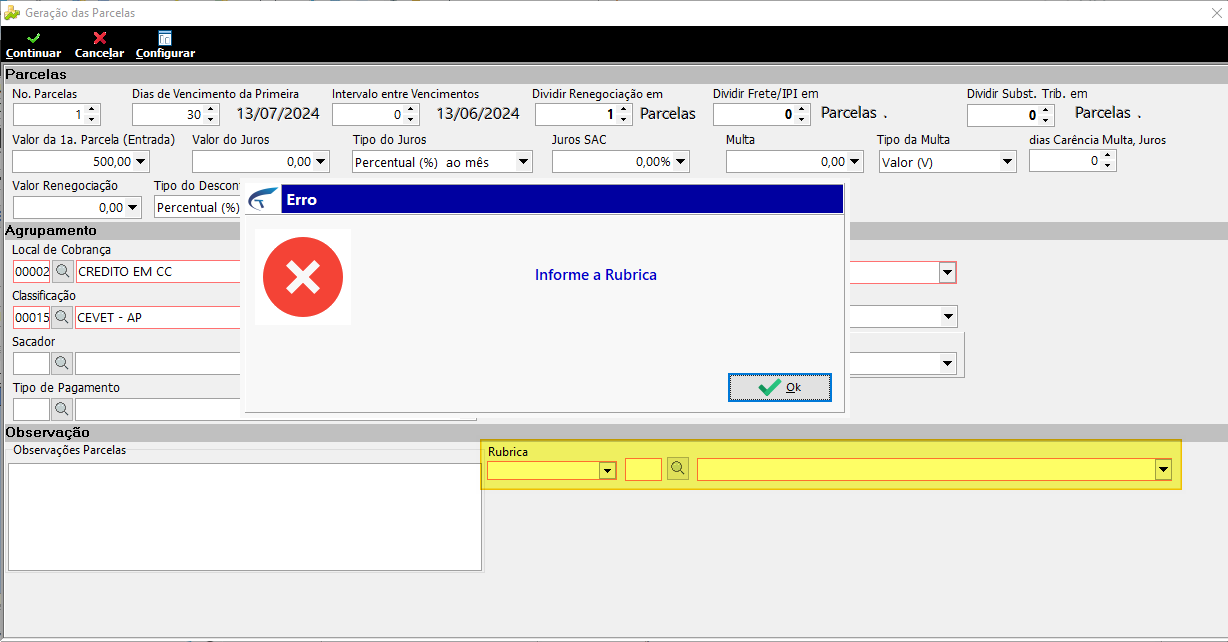
Task: Click the Local de Cobrança search magnifier
Action: click(x=62, y=271)
